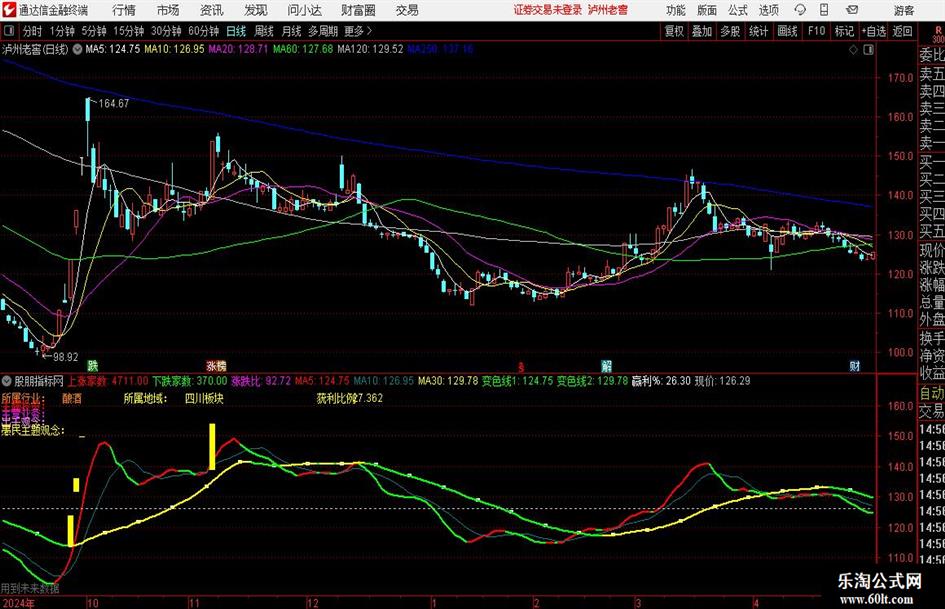Switch to the 分时 chart tab
Image resolution: width=945 pixels, height=609 pixels.
32,31
